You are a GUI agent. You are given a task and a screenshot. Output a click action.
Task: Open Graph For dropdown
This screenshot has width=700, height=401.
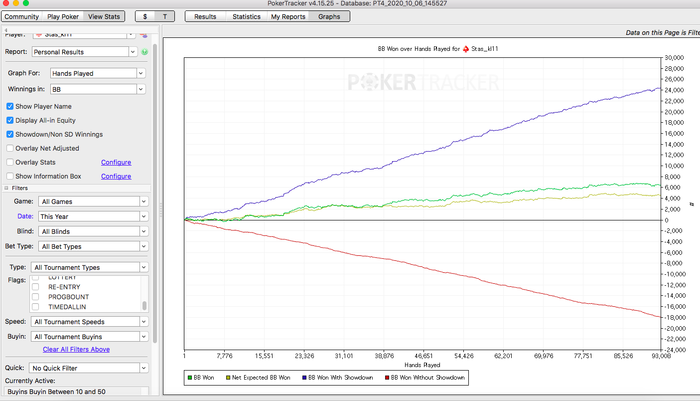click(141, 73)
